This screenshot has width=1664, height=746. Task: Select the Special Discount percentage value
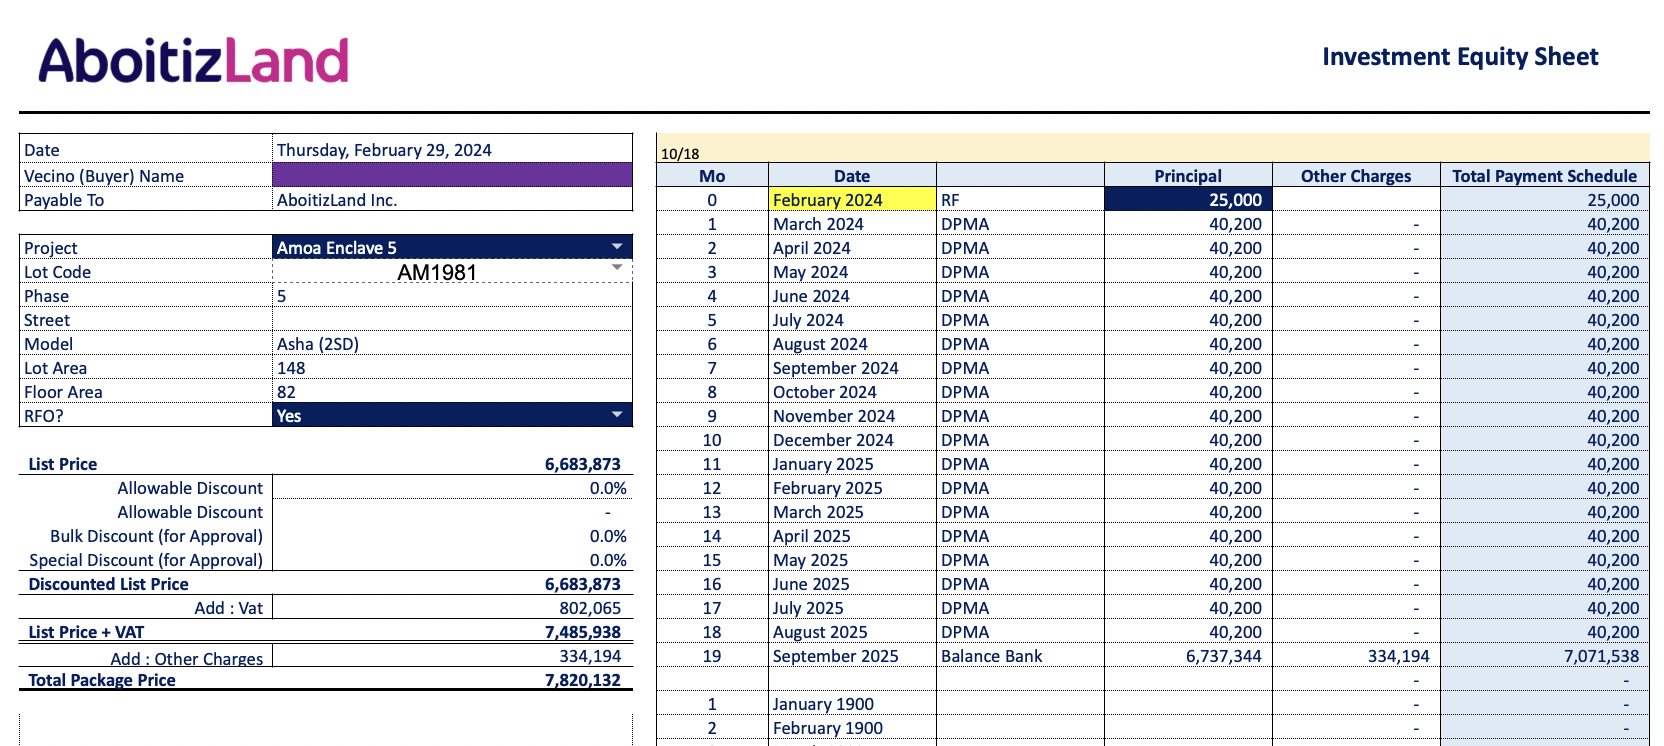pyautogui.click(x=607, y=560)
